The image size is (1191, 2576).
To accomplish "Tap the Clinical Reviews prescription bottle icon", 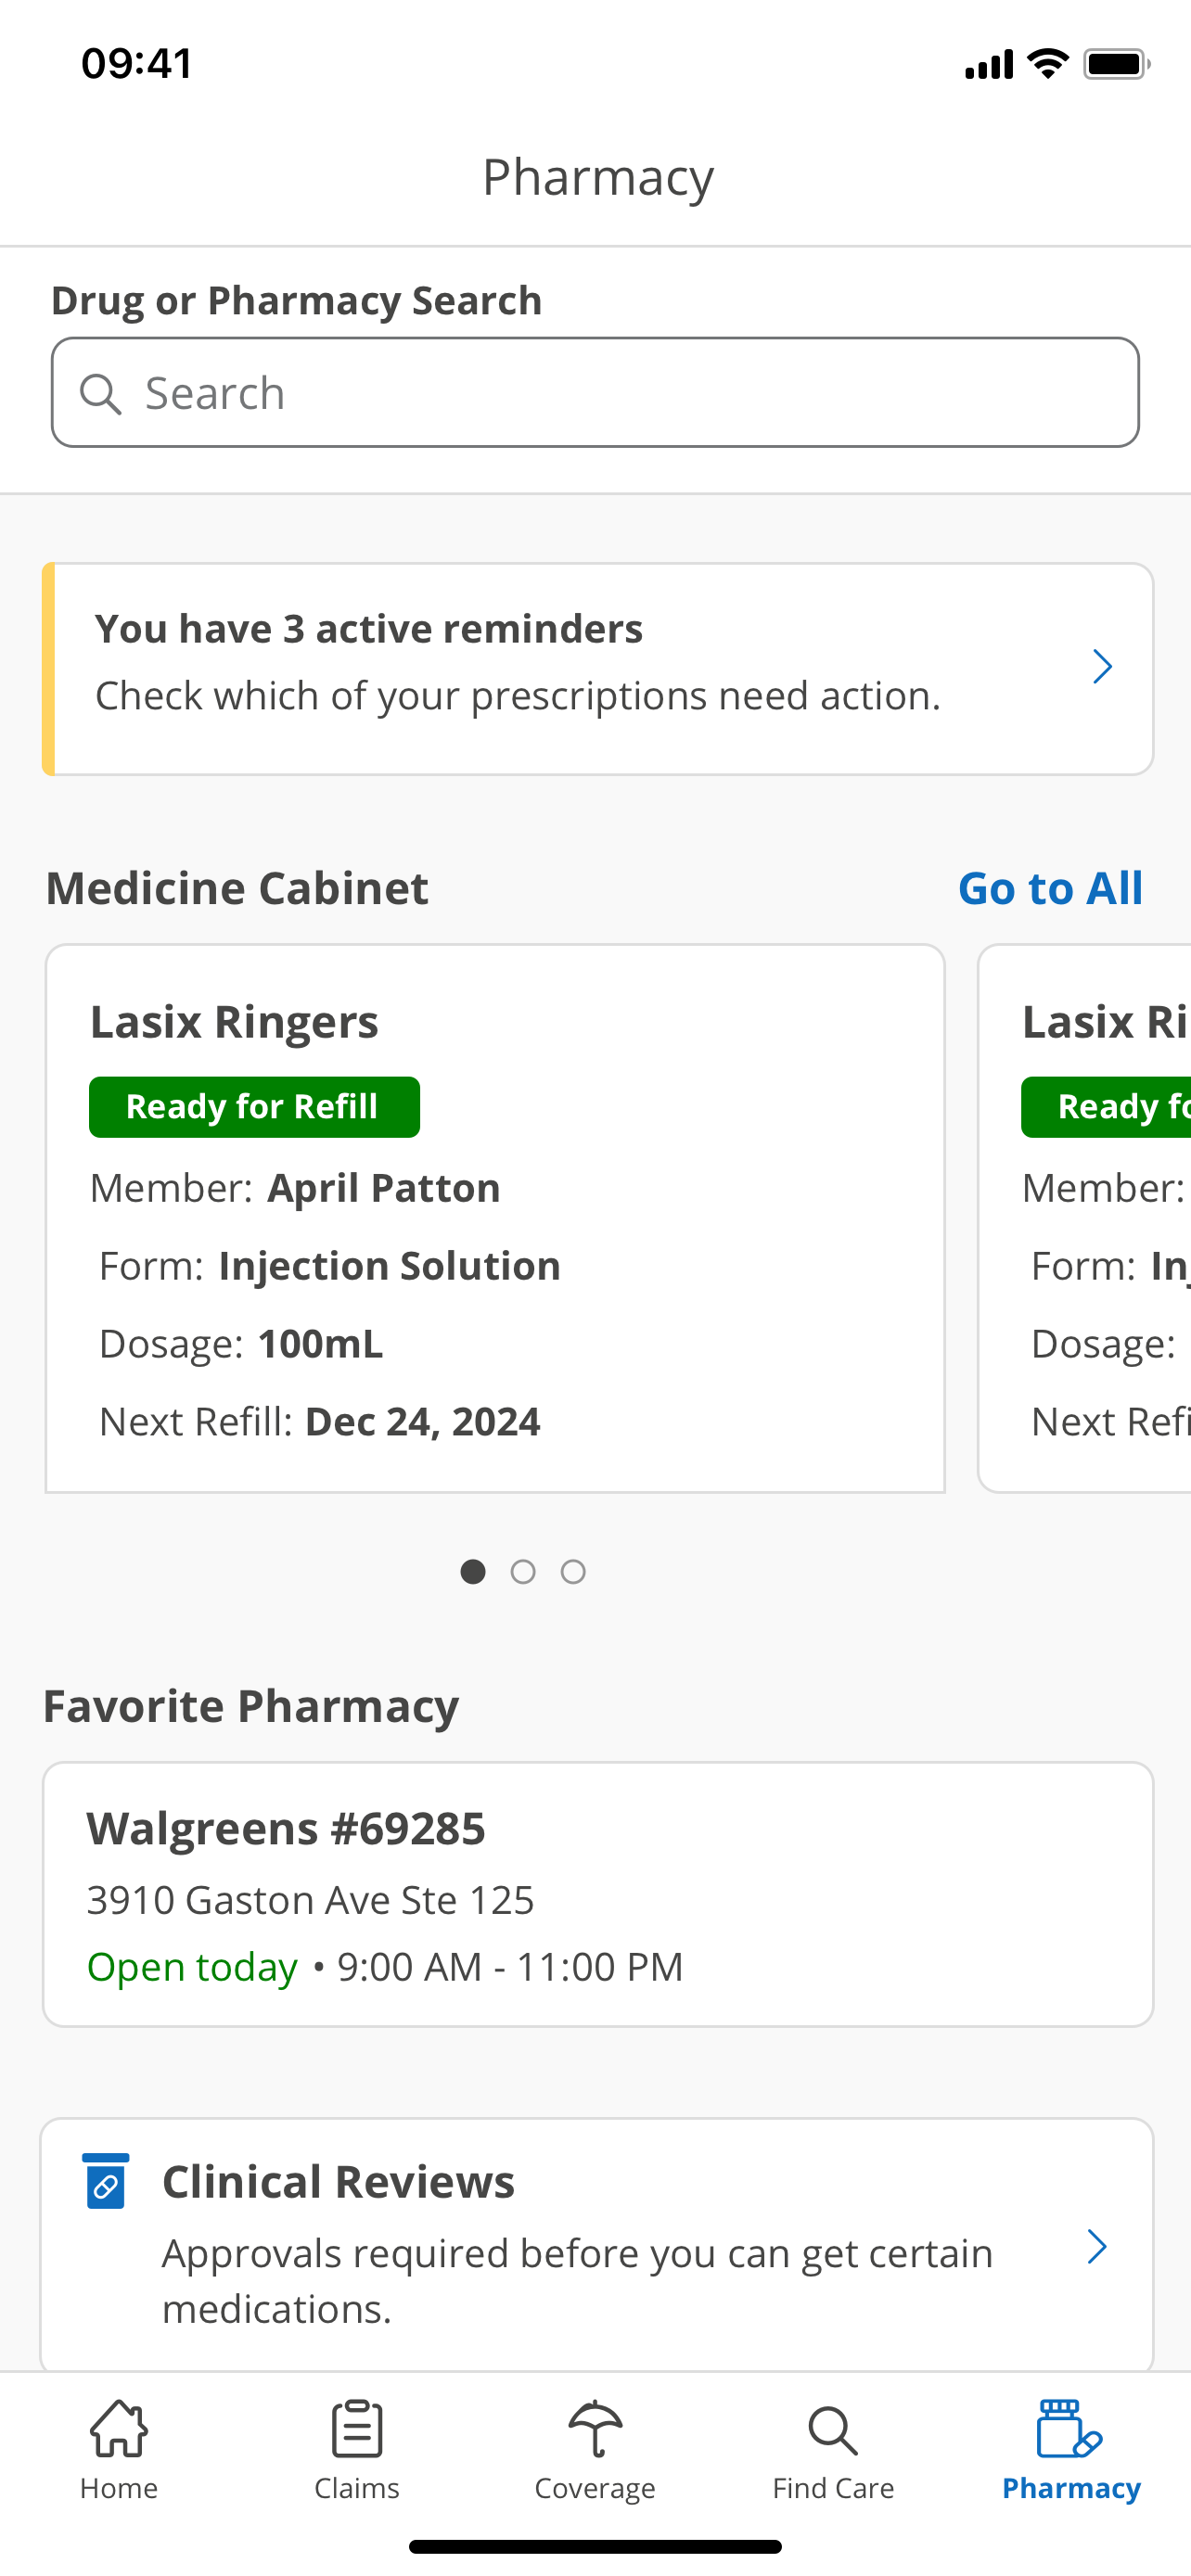I will [106, 2181].
